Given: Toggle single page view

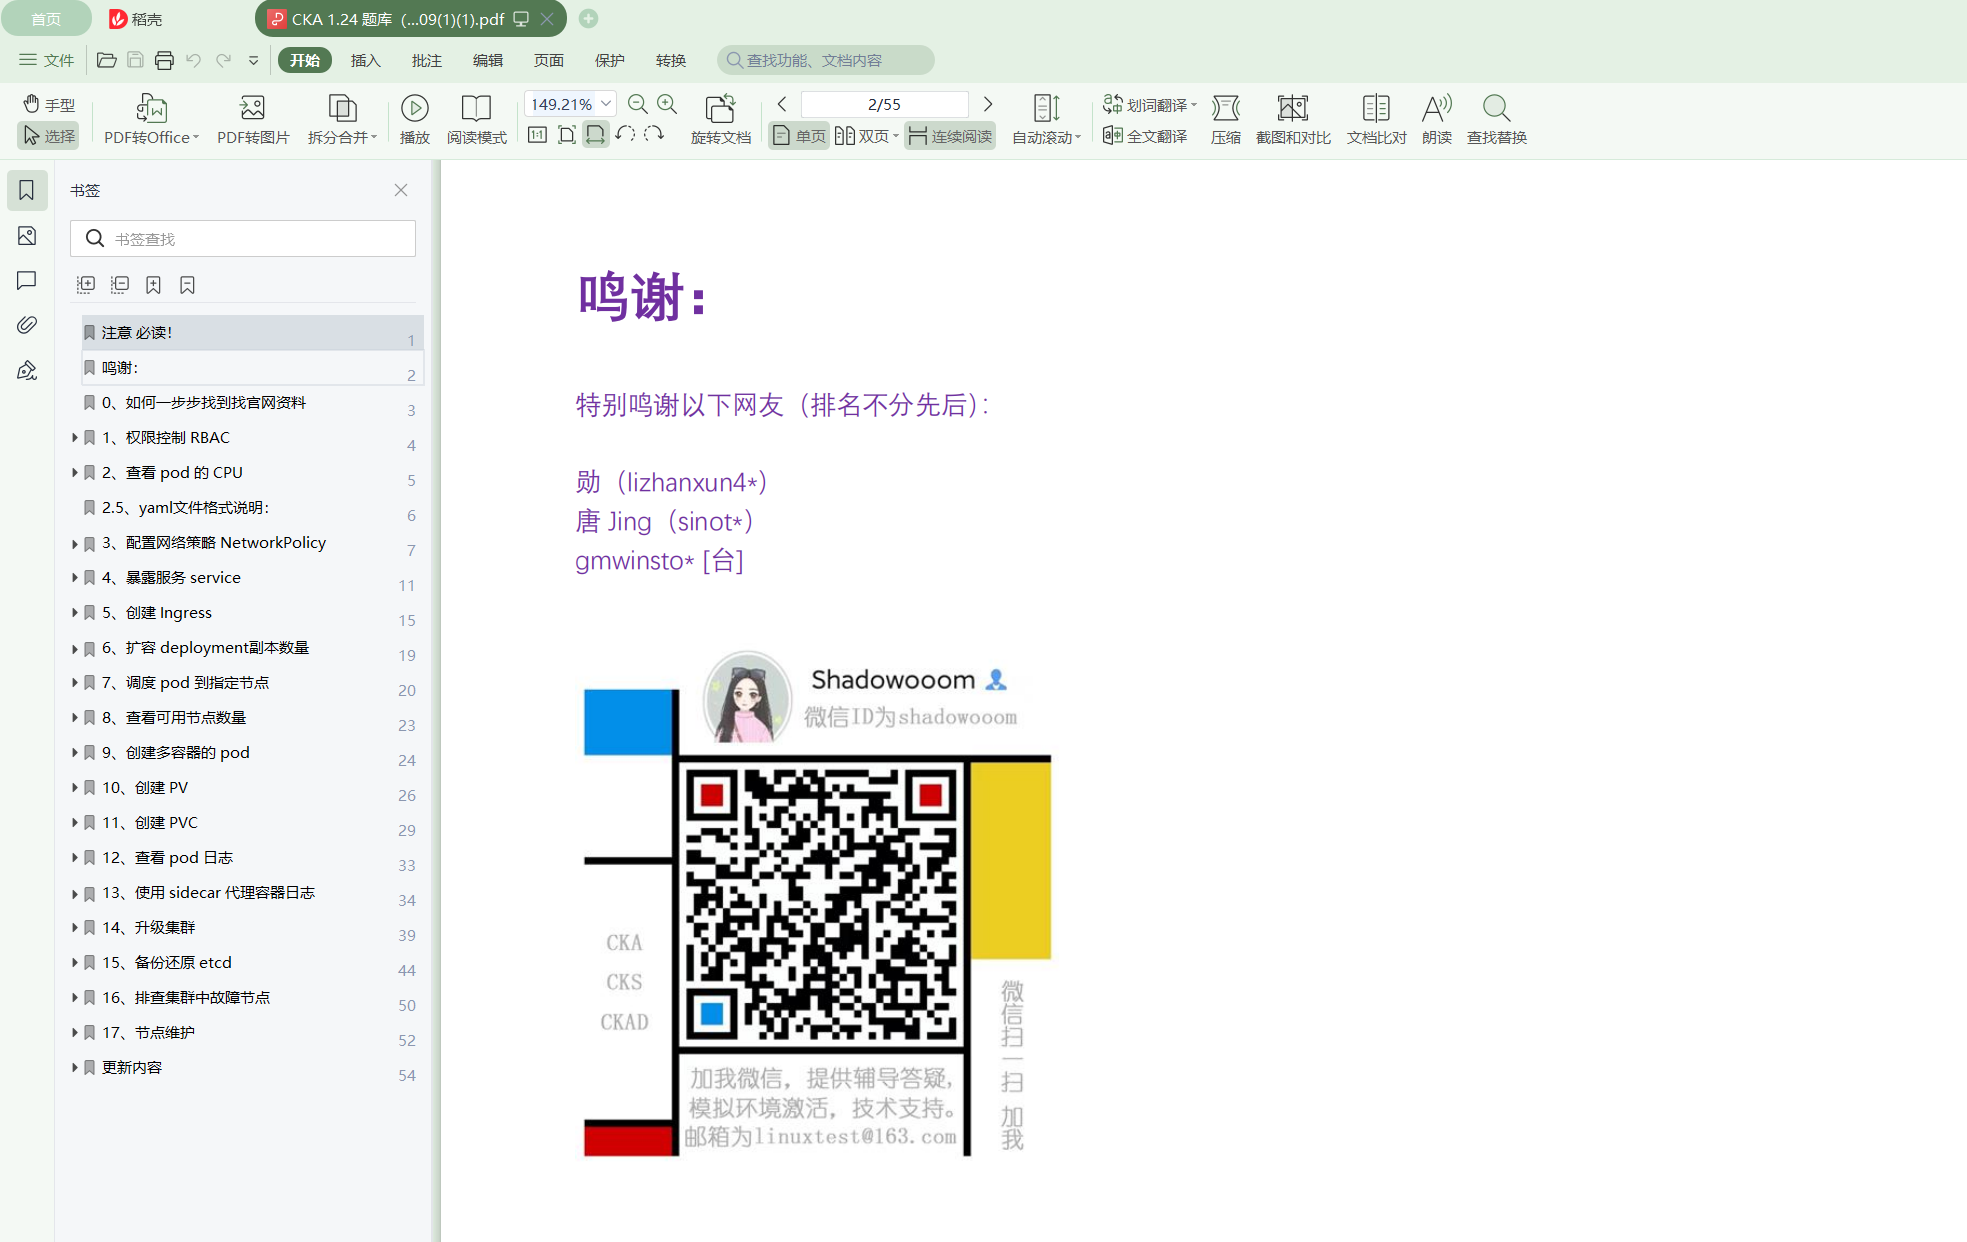Looking at the screenshot, I should (799, 136).
